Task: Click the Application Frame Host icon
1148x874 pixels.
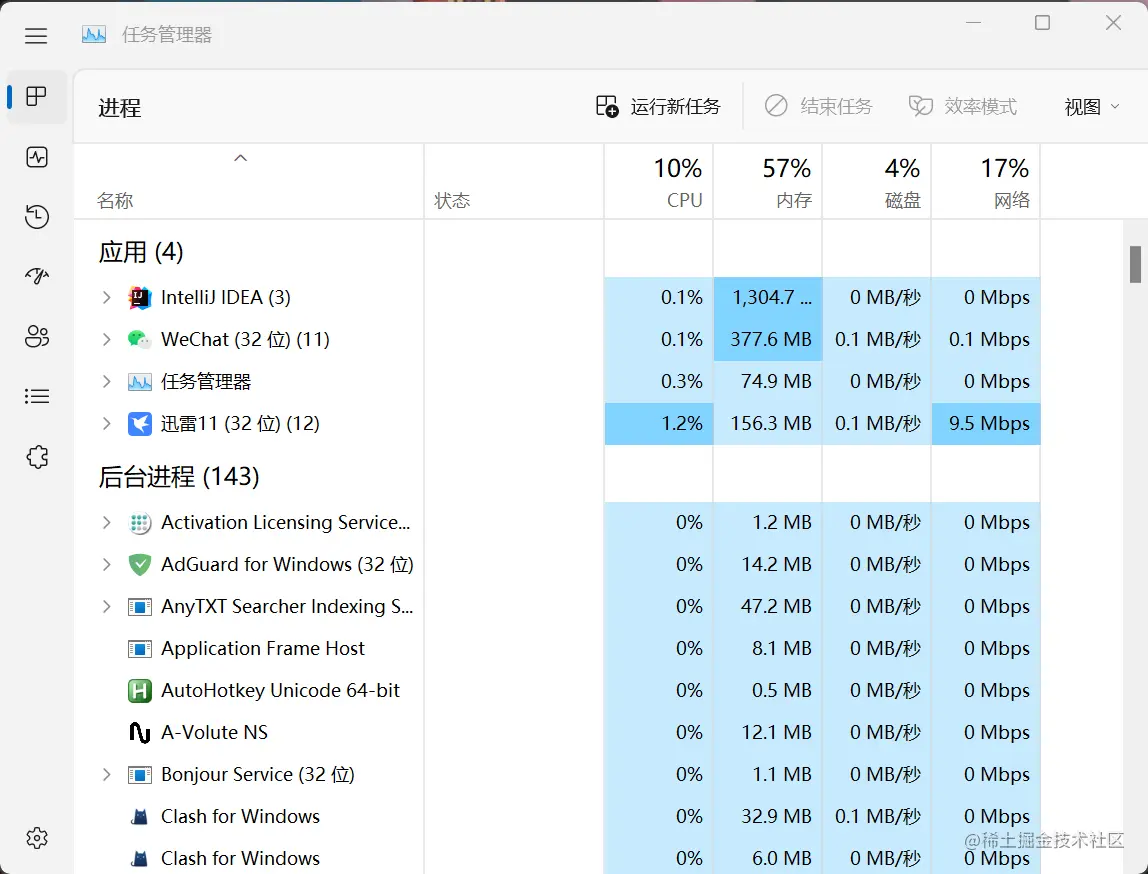Action: (x=139, y=649)
